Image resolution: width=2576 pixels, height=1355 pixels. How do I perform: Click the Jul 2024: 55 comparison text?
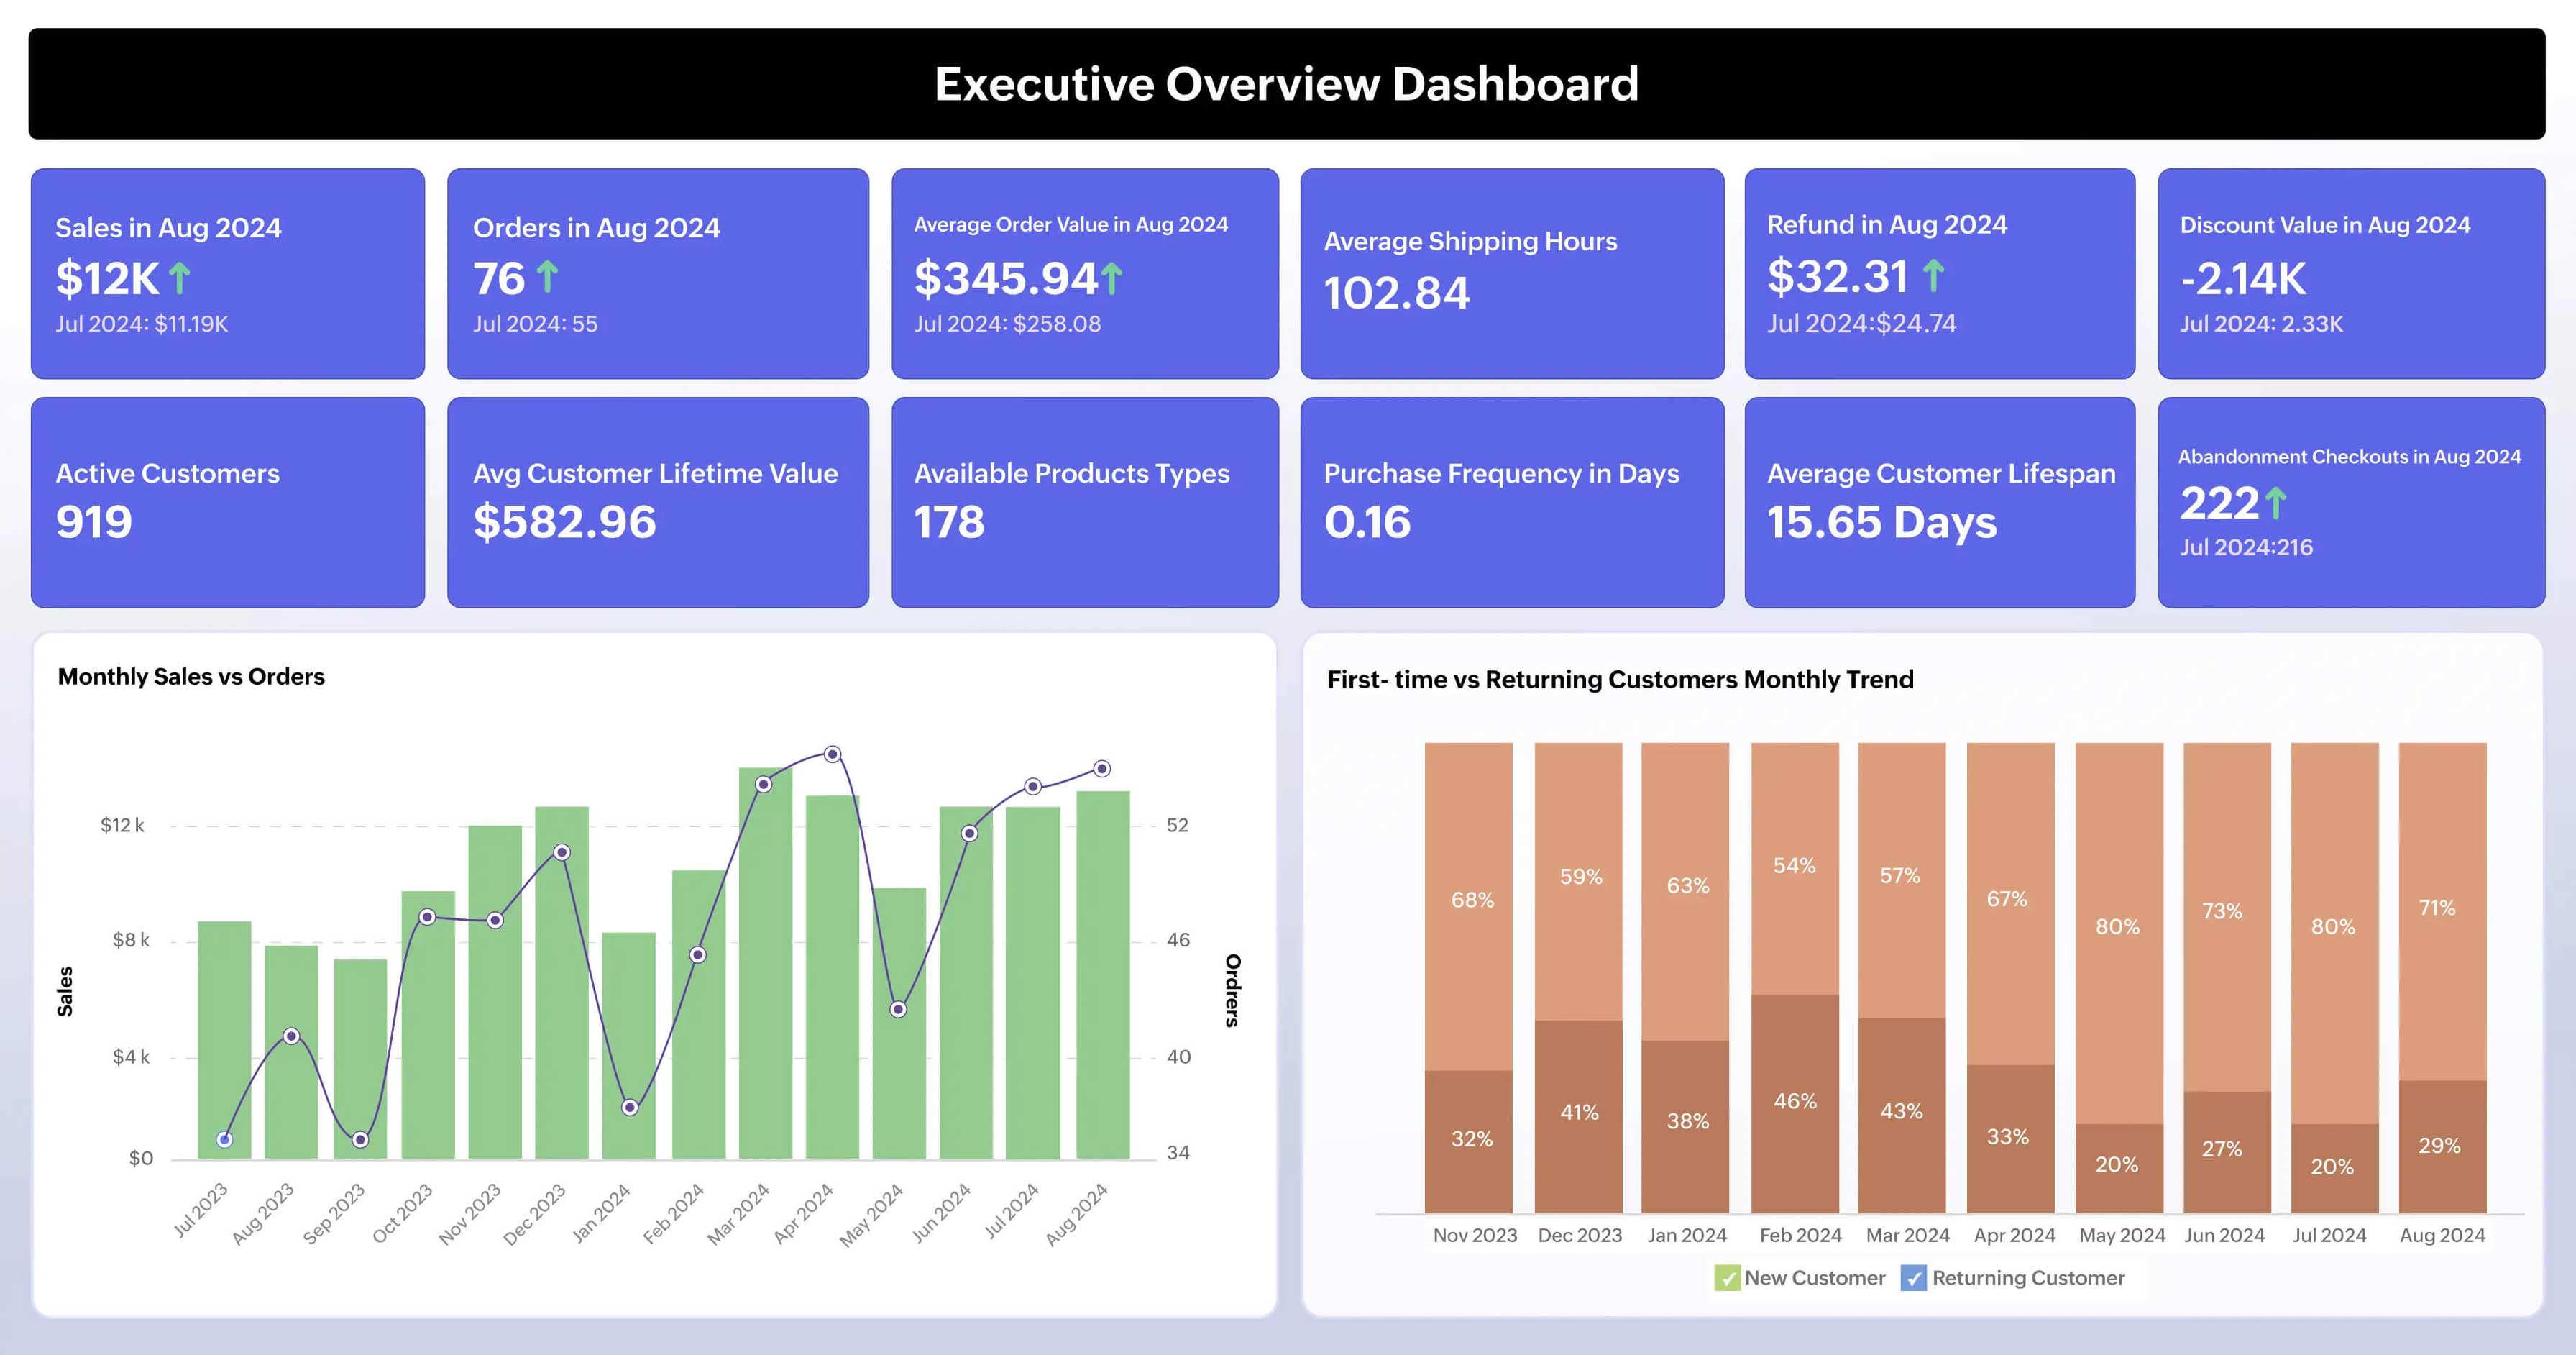(535, 324)
